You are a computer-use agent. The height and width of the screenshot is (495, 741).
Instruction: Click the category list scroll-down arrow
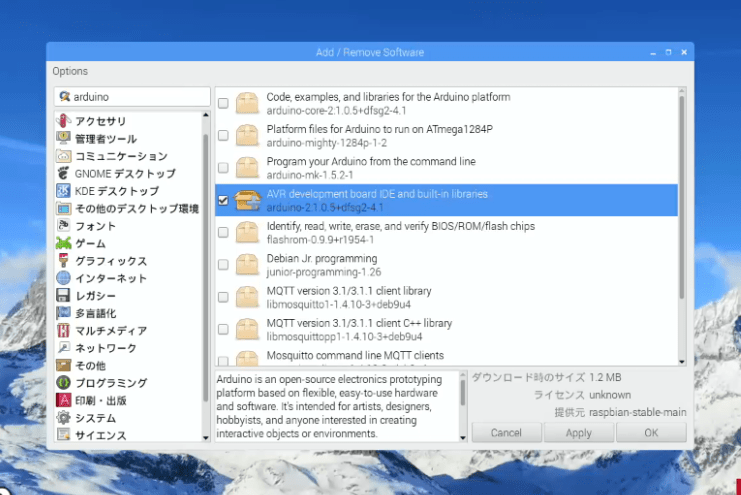[206, 438]
